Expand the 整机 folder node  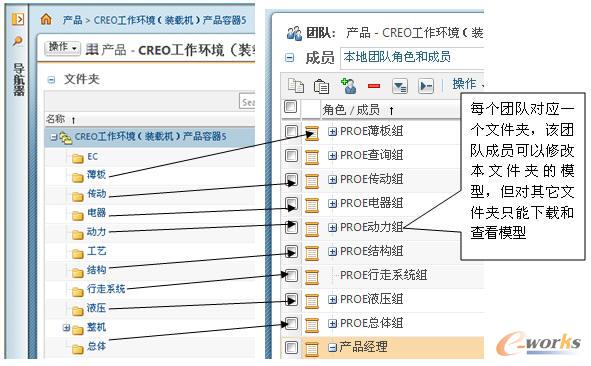click(x=66, y=328)
